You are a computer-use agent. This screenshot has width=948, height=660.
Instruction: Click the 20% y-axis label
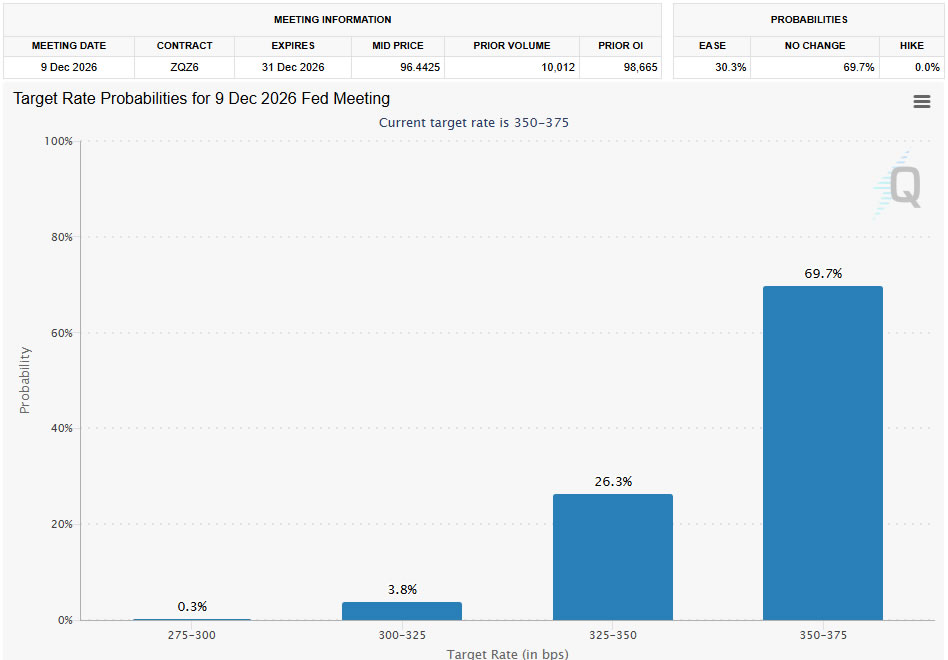[61, 524]
